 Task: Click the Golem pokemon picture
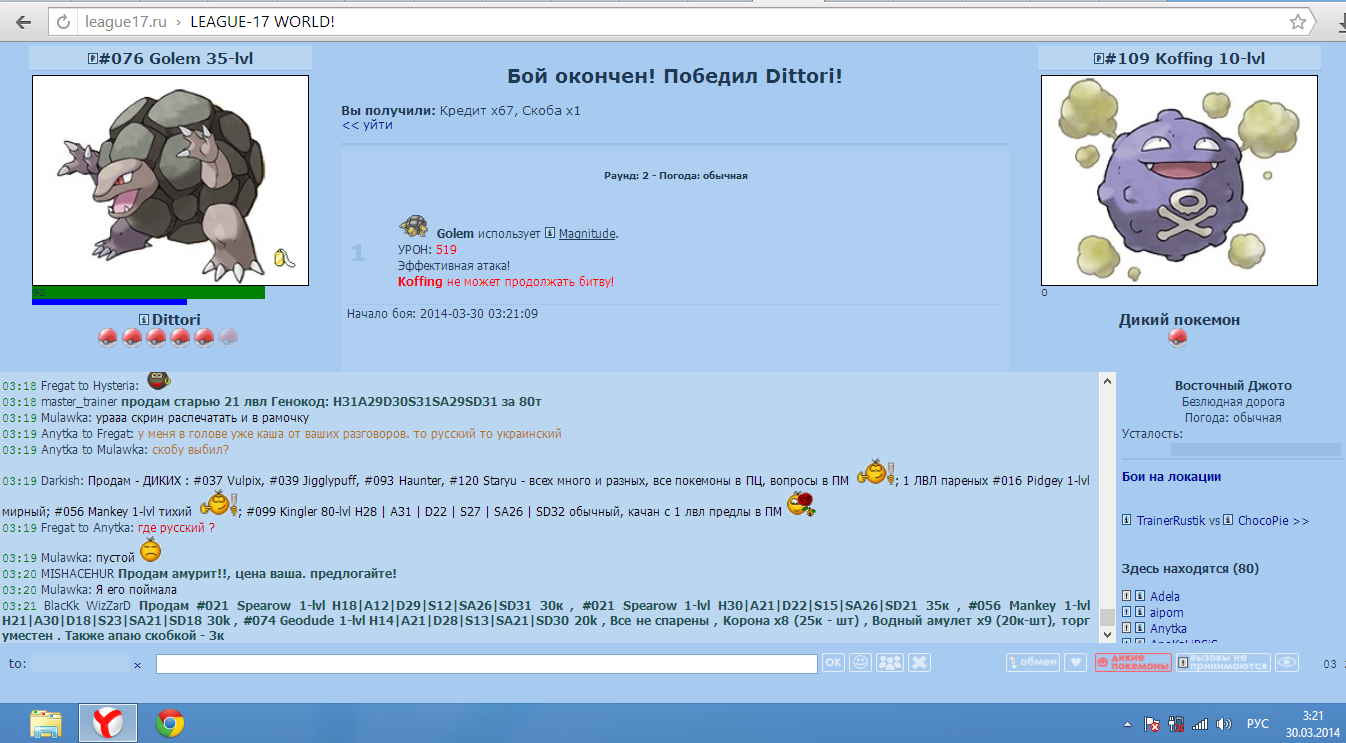pos(170,181)
